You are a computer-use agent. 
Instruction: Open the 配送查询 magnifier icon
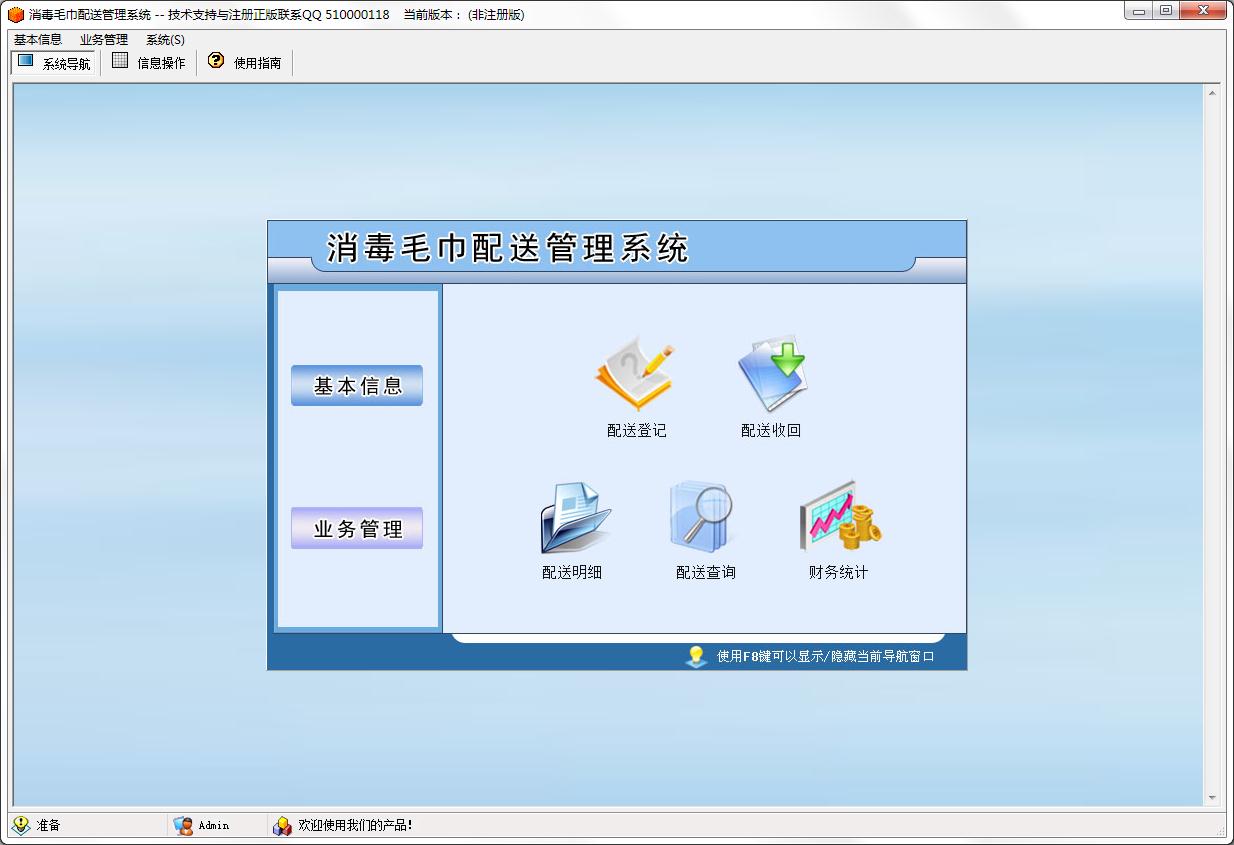point(704,517)
